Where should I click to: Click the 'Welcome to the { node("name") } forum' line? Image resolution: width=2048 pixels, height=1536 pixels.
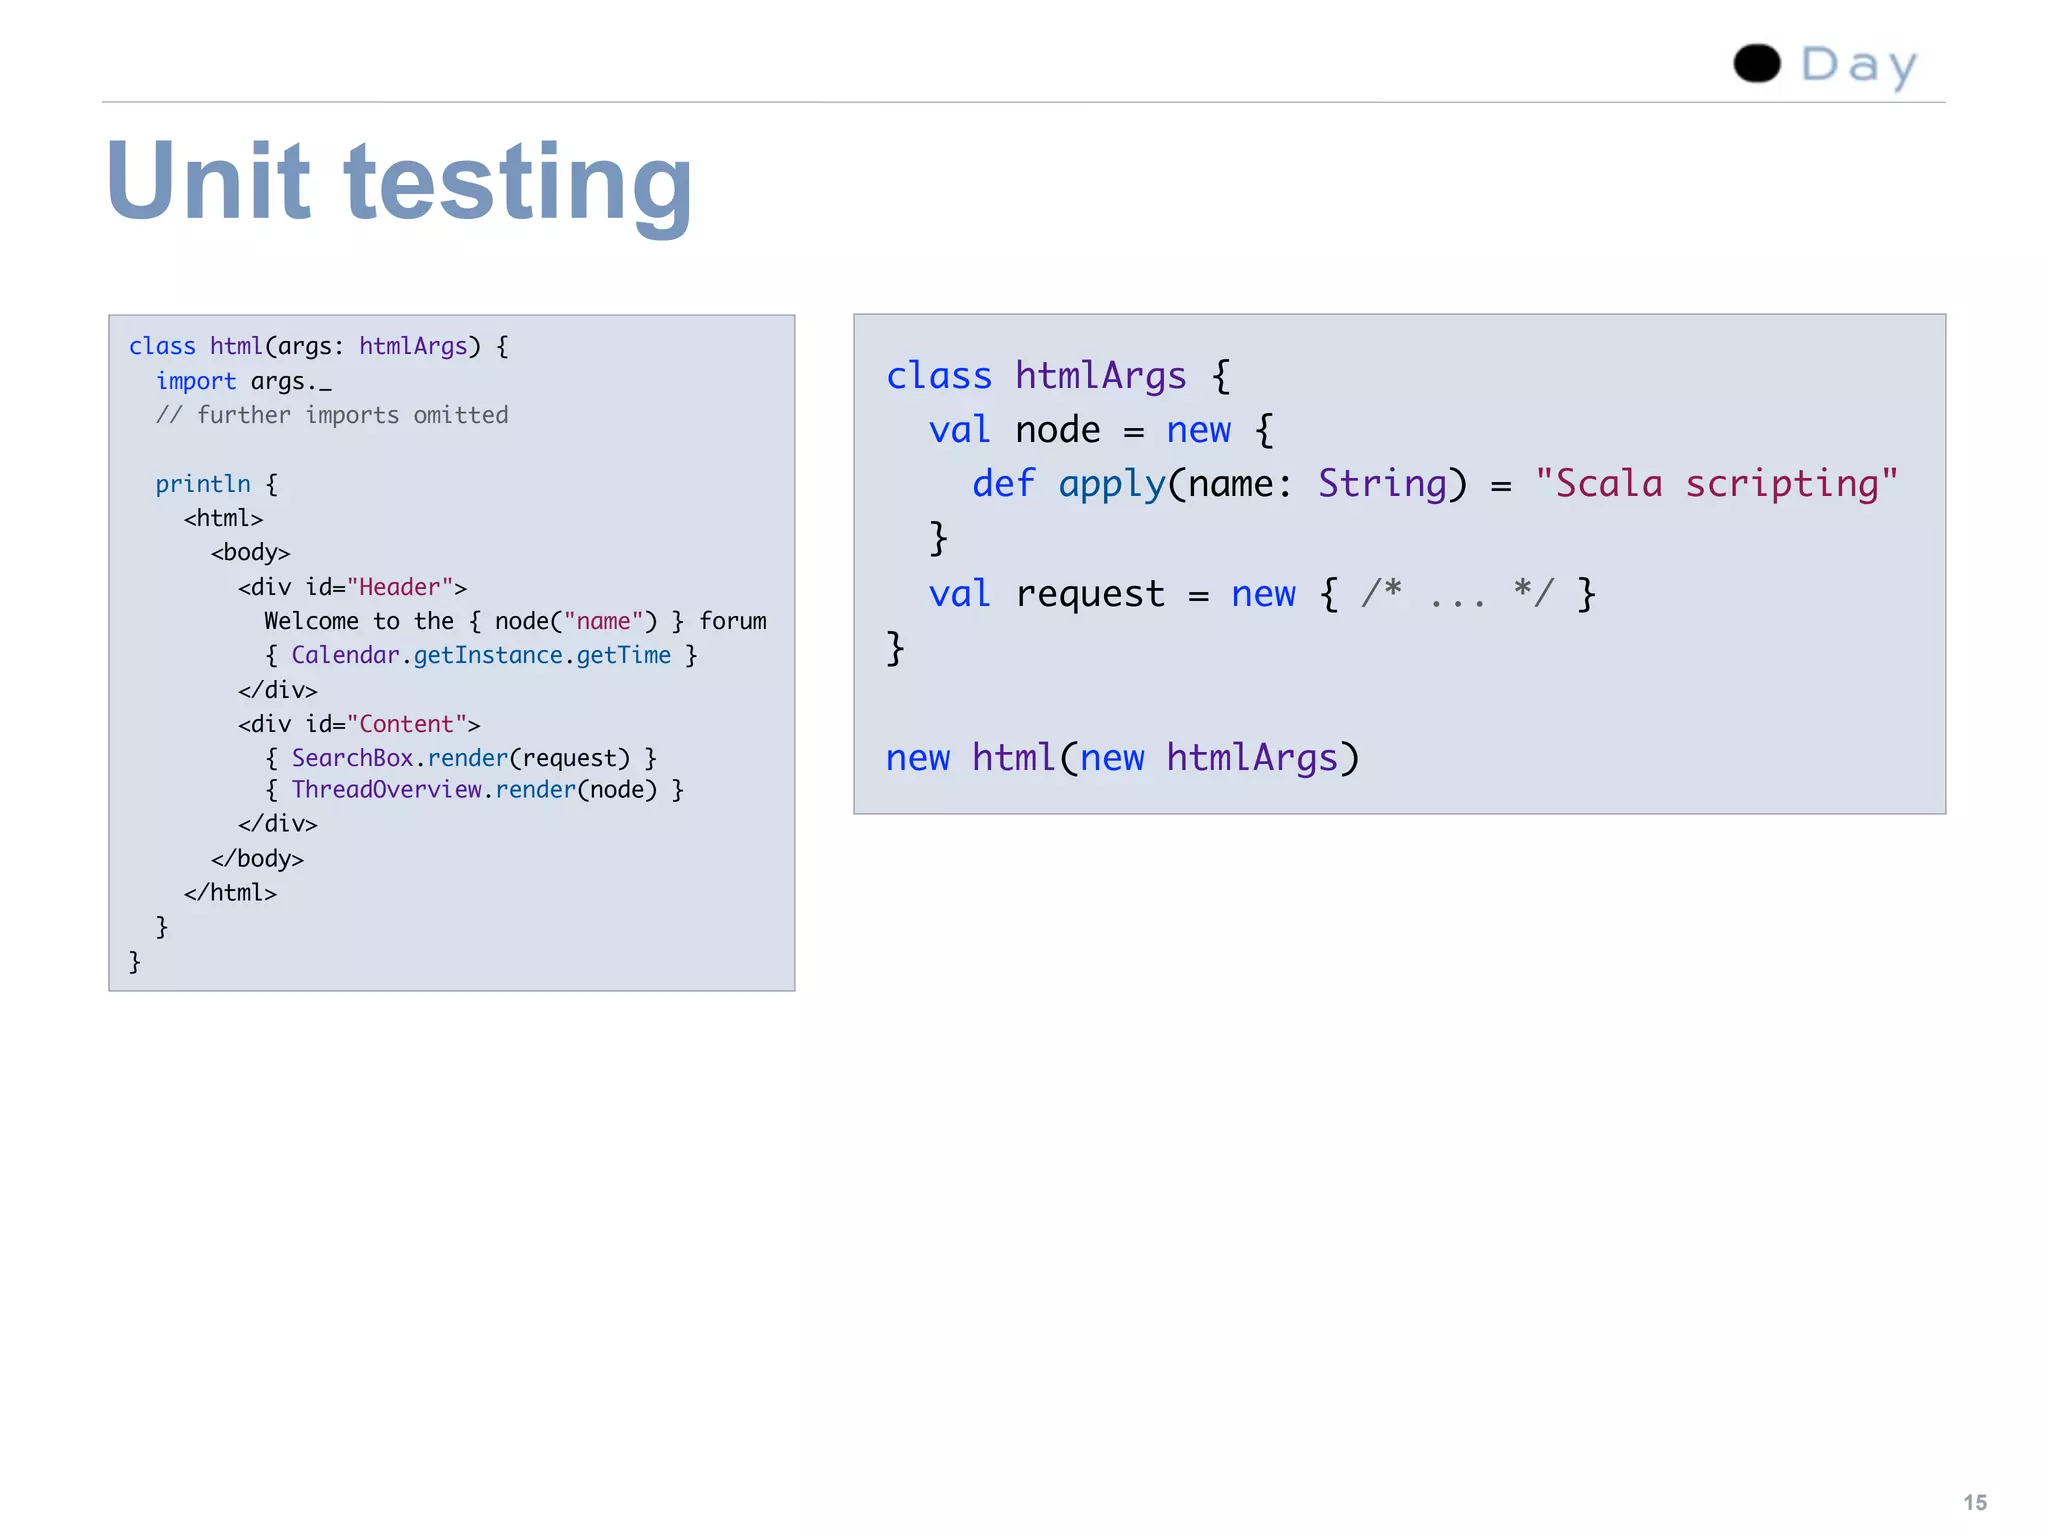pos(515,621)
